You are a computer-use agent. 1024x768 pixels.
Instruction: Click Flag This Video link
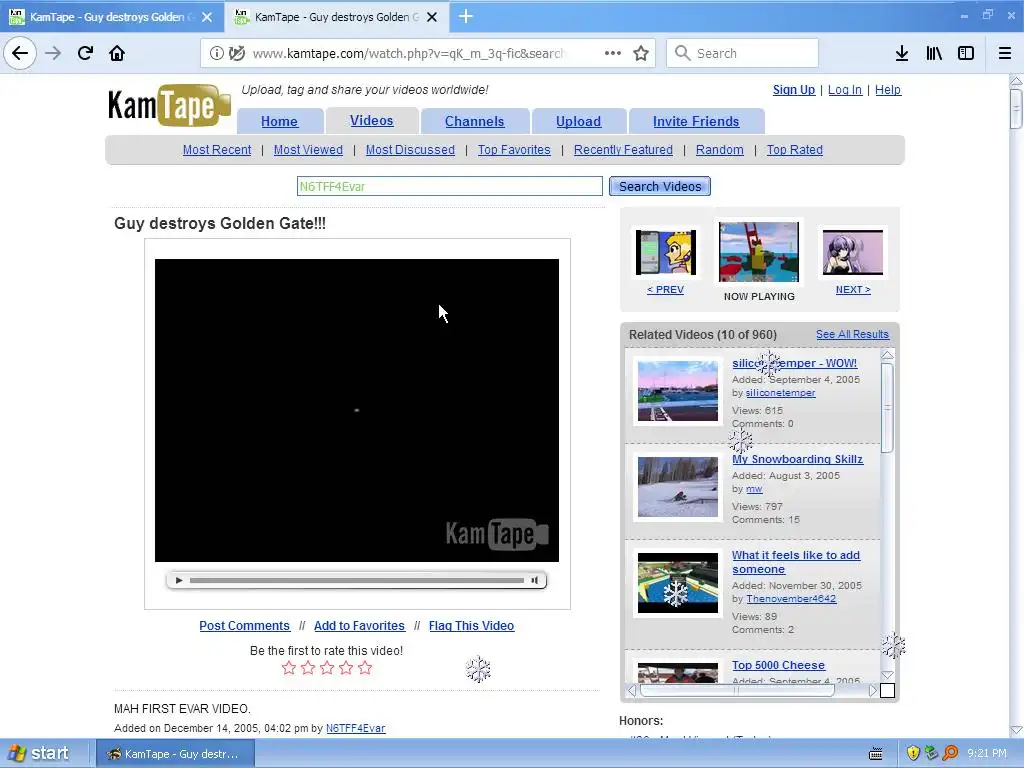472,626
